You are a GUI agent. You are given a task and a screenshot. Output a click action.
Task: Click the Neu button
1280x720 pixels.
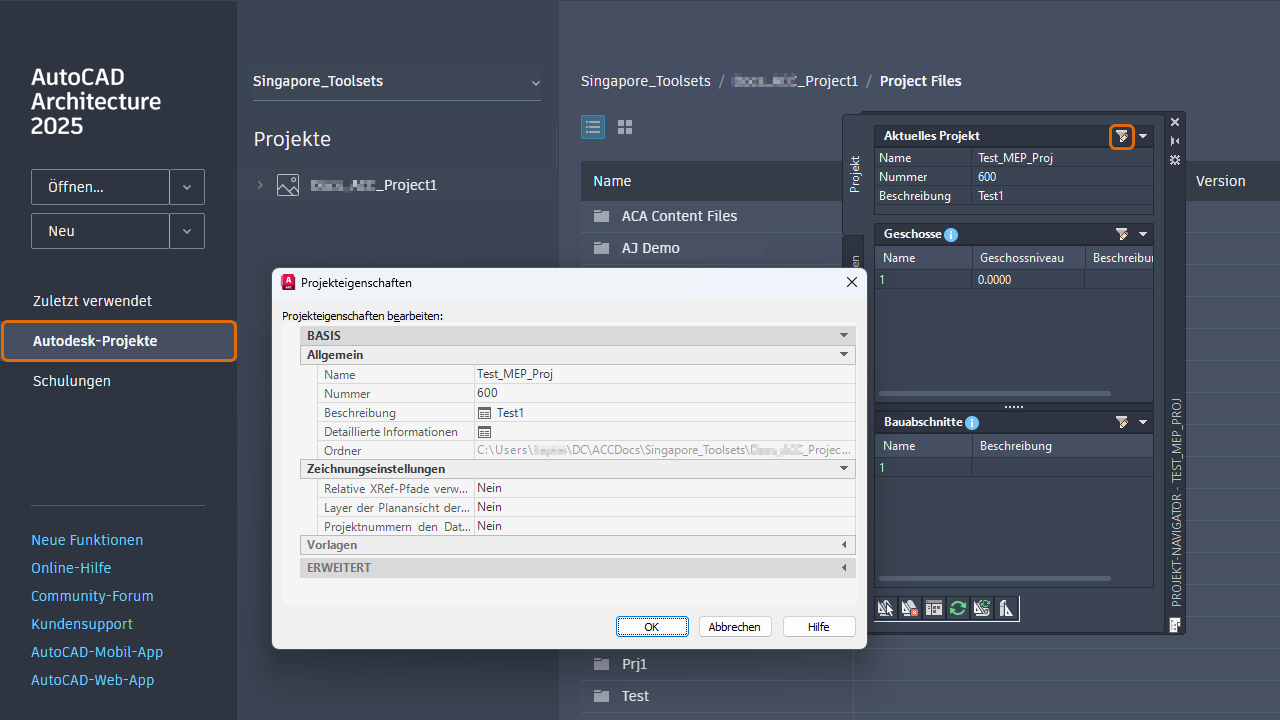click(x=100, y=231)
